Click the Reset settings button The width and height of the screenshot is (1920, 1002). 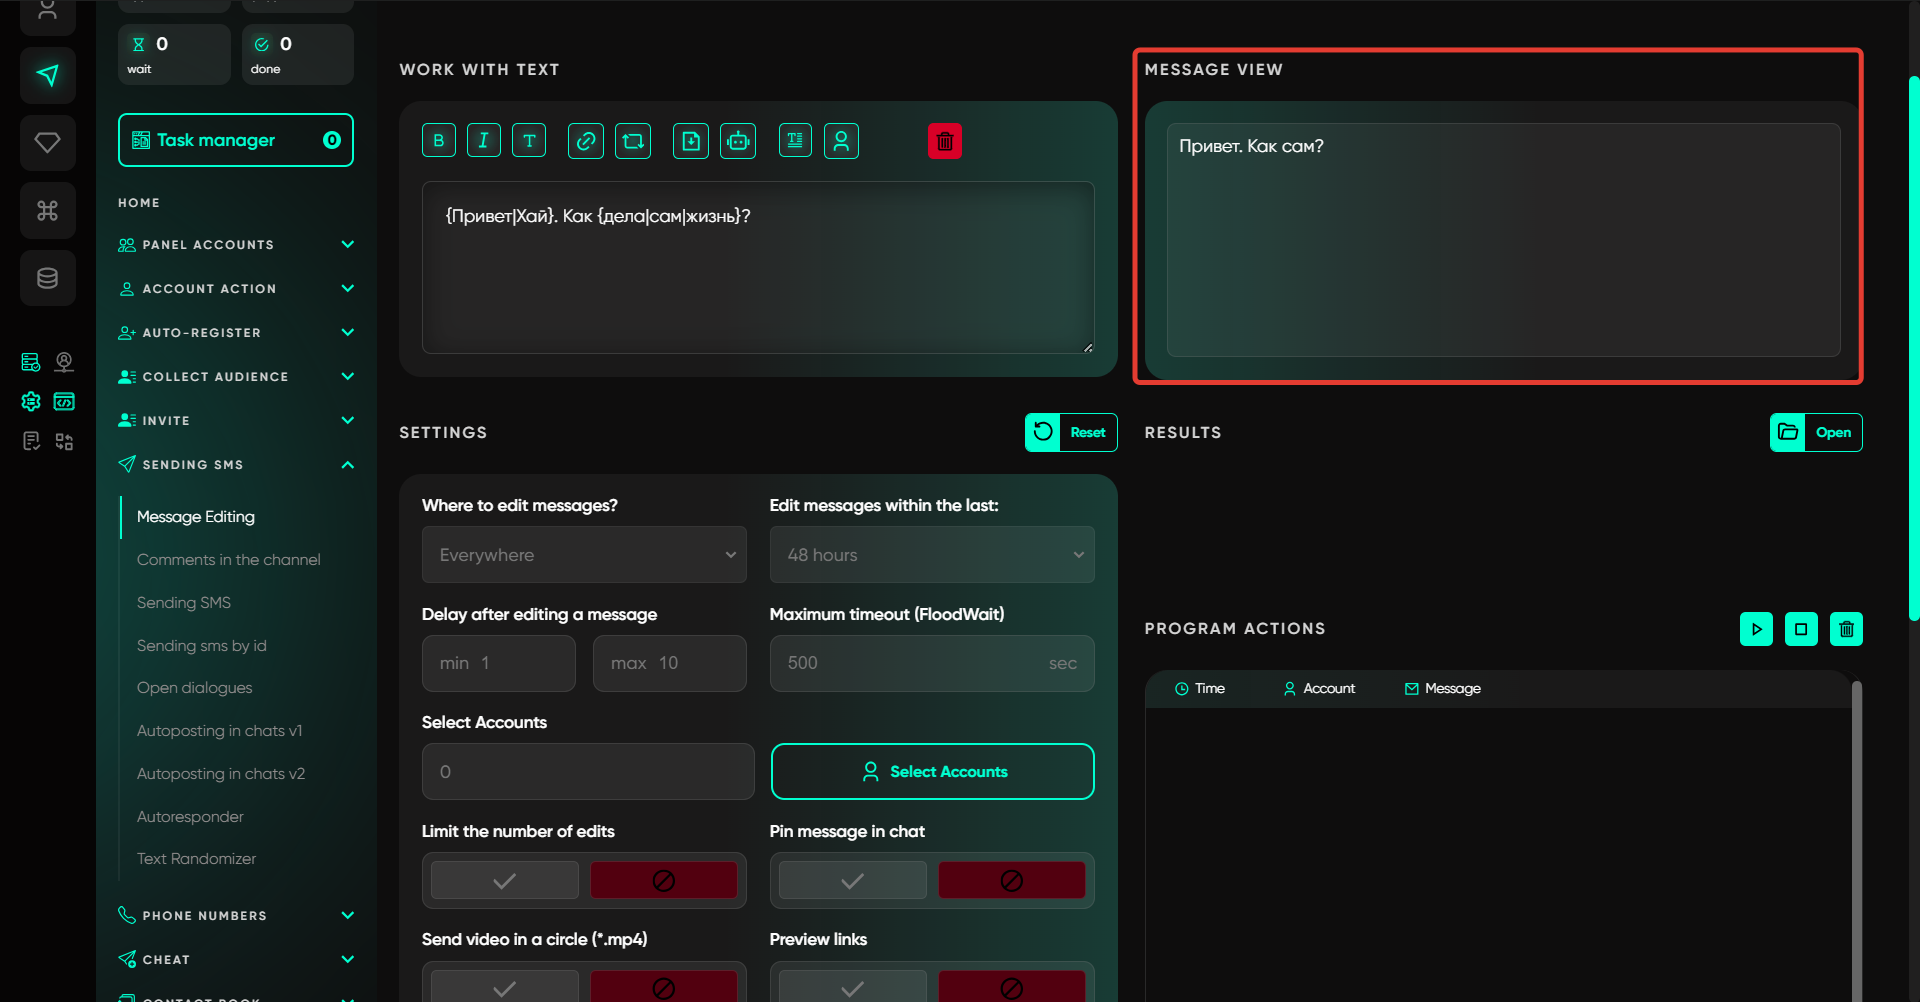pyautogui.click(x=1071, y=432)
